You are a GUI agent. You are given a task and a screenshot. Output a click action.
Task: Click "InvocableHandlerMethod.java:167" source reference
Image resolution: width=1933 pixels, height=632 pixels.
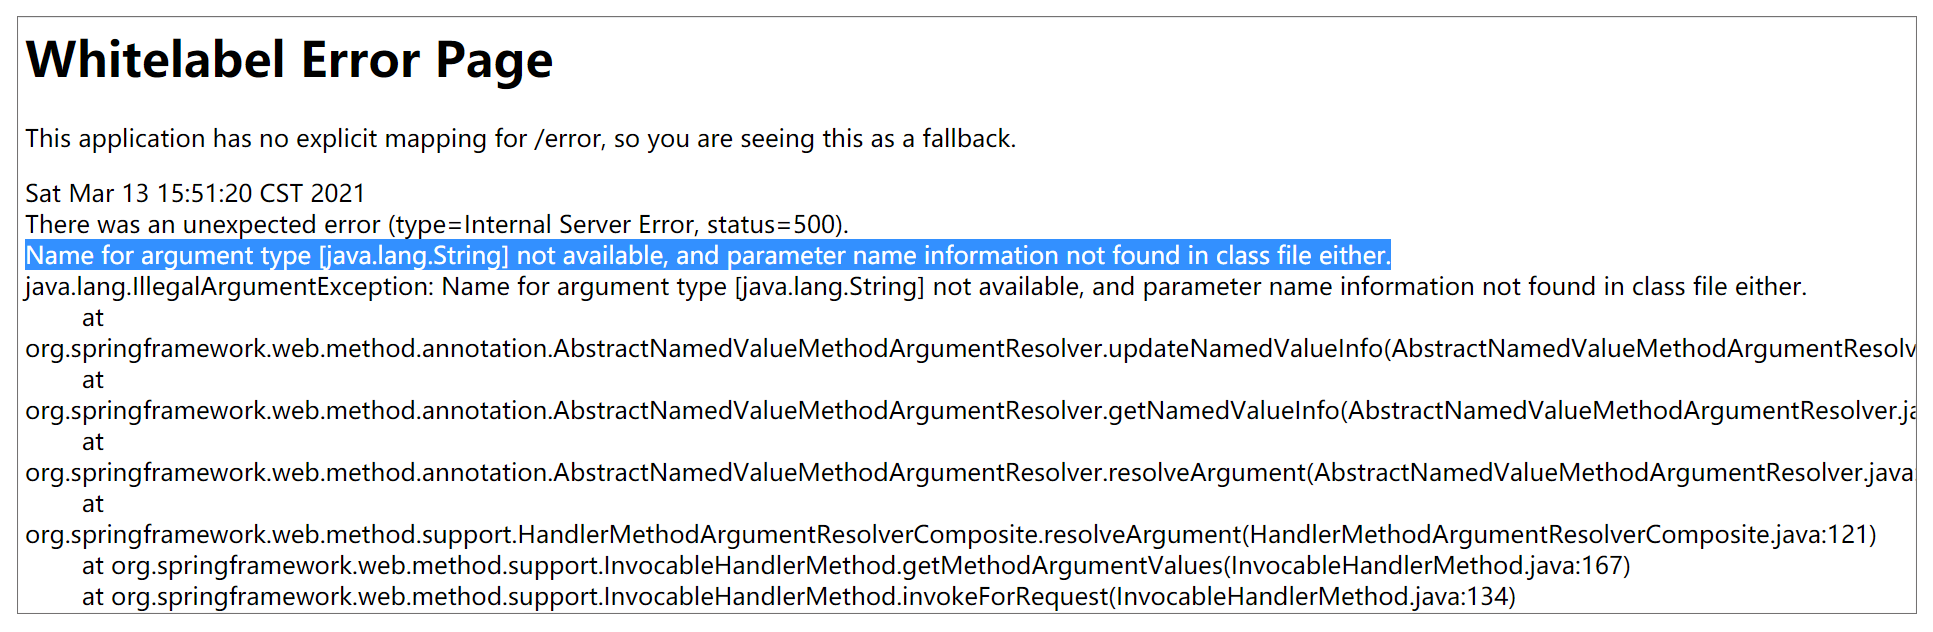[x=1426, y=566]
